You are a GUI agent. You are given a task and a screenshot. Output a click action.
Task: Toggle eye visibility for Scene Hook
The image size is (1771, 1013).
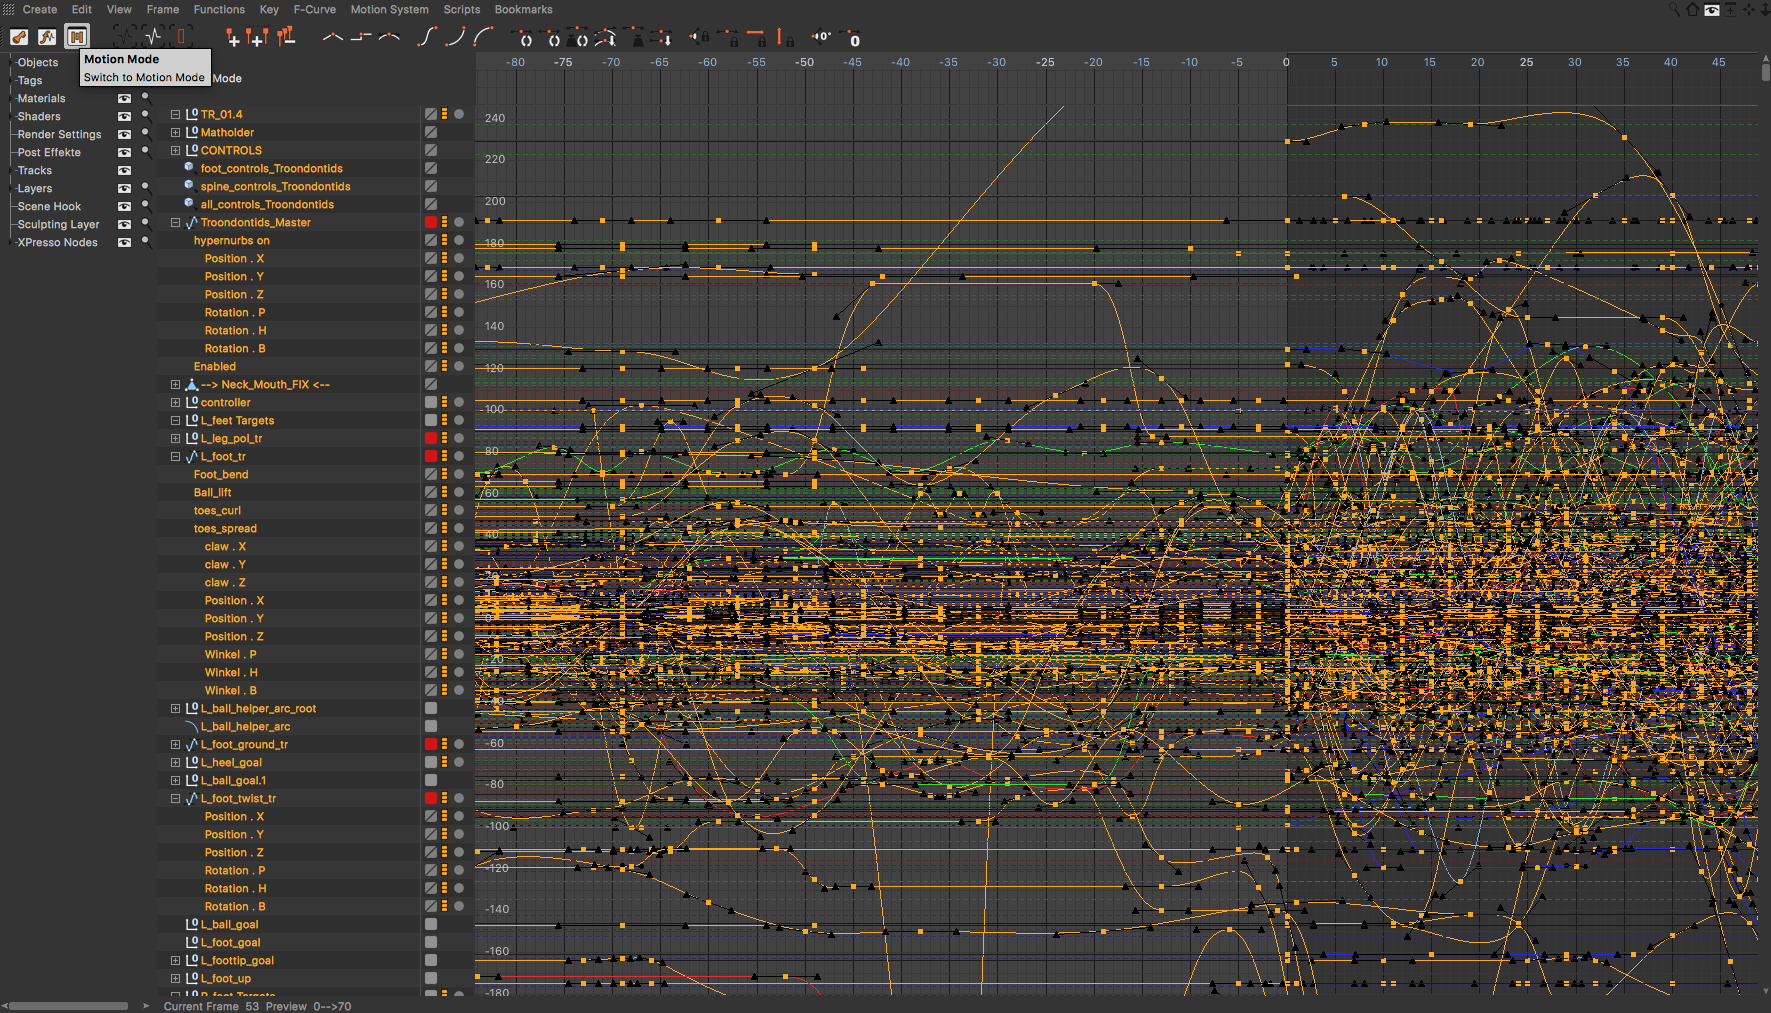tap(125, 206)
